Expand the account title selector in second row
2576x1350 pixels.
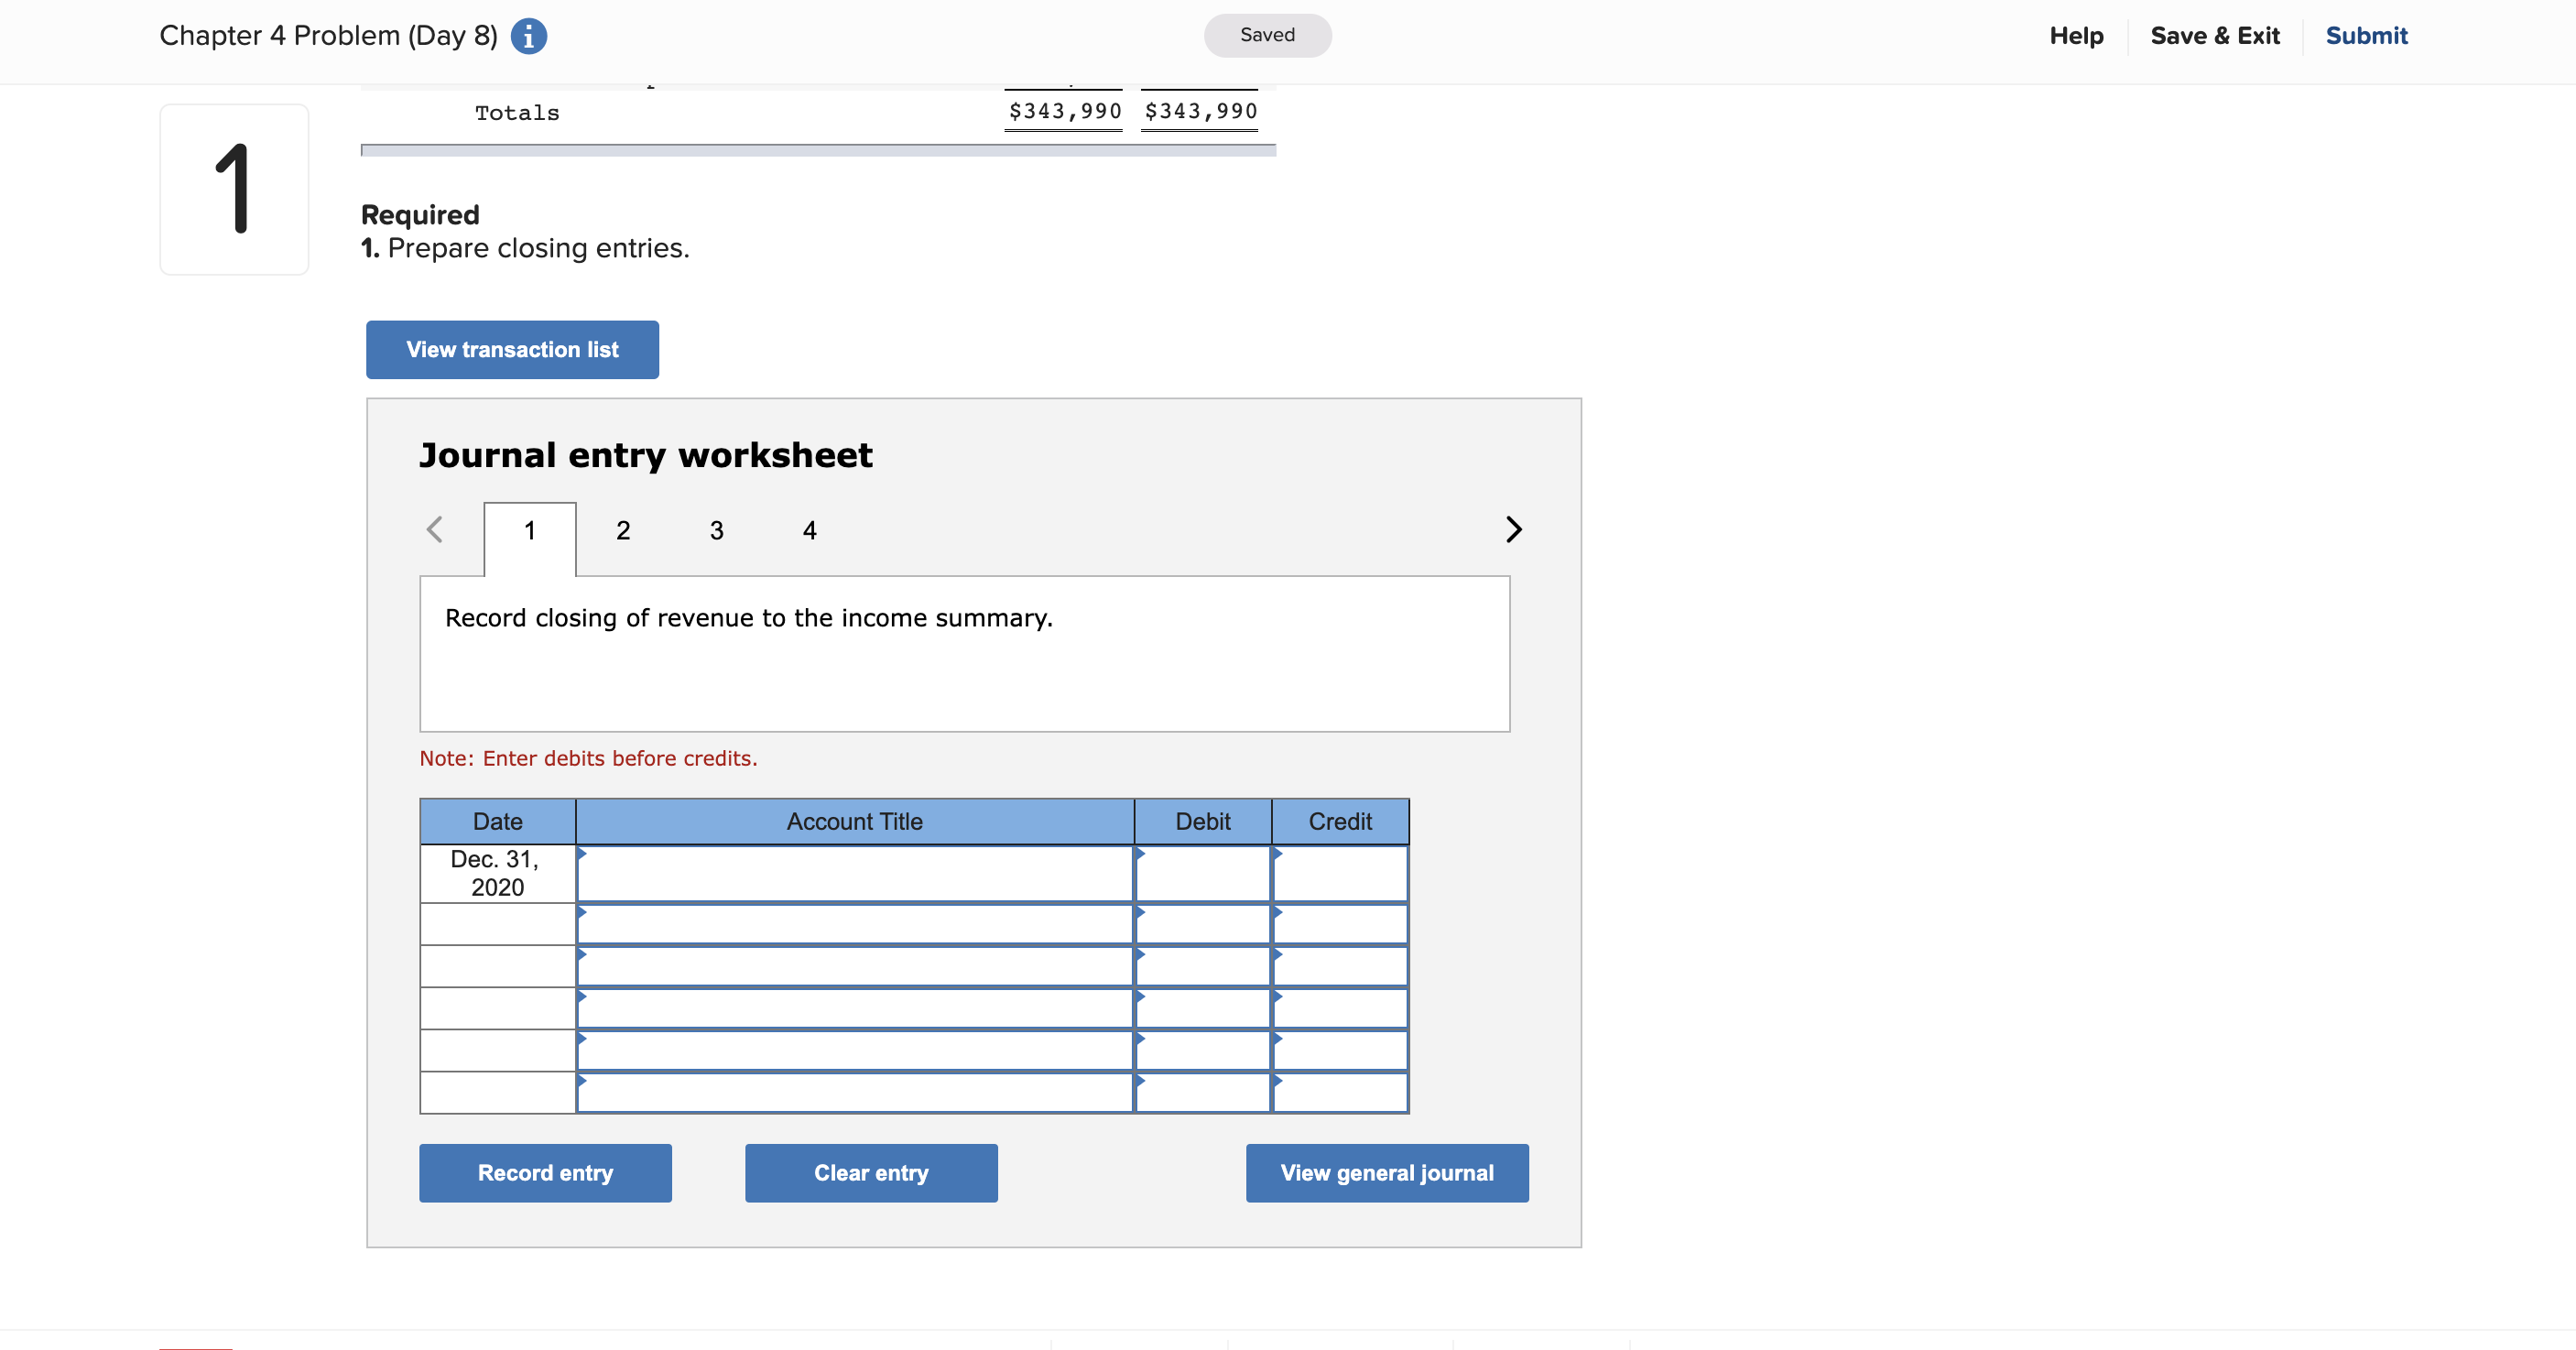[x=584, y=912]
